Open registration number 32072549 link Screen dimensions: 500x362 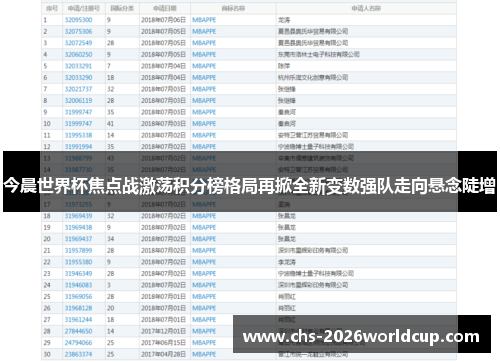click(x=78, y=43)
